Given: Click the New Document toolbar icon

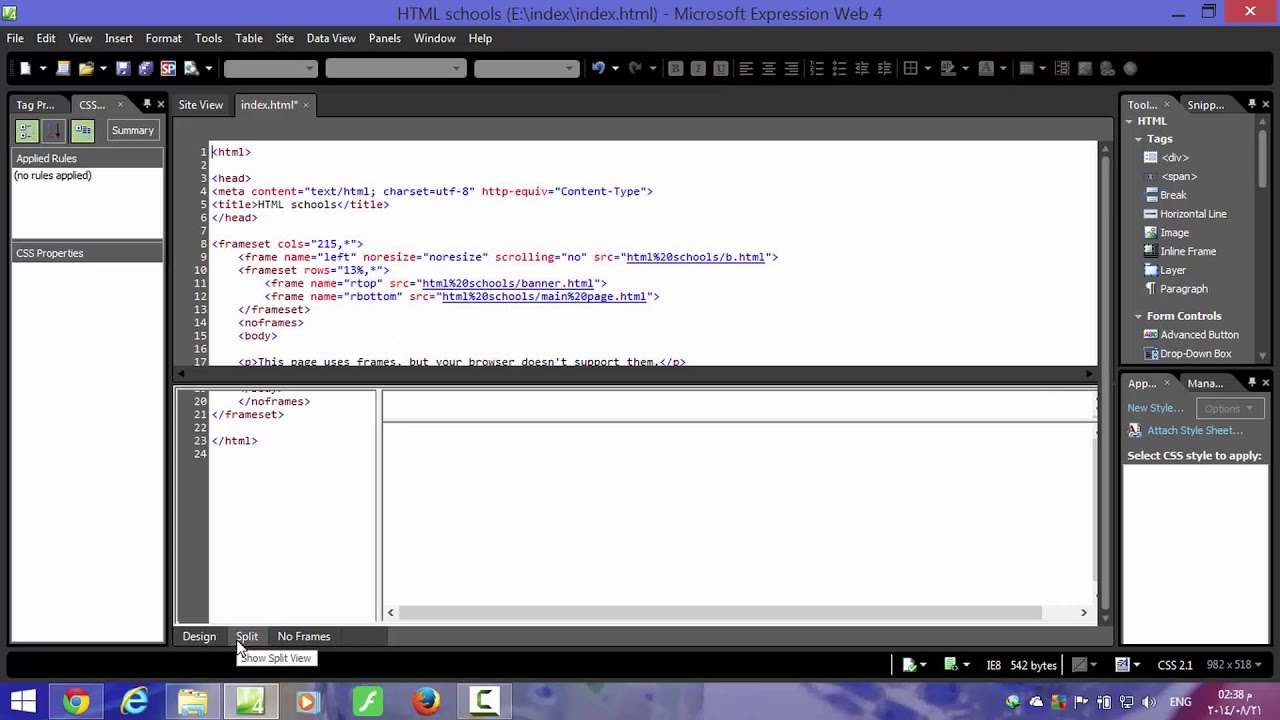Looking at the screenshot, I should point(25,68).
